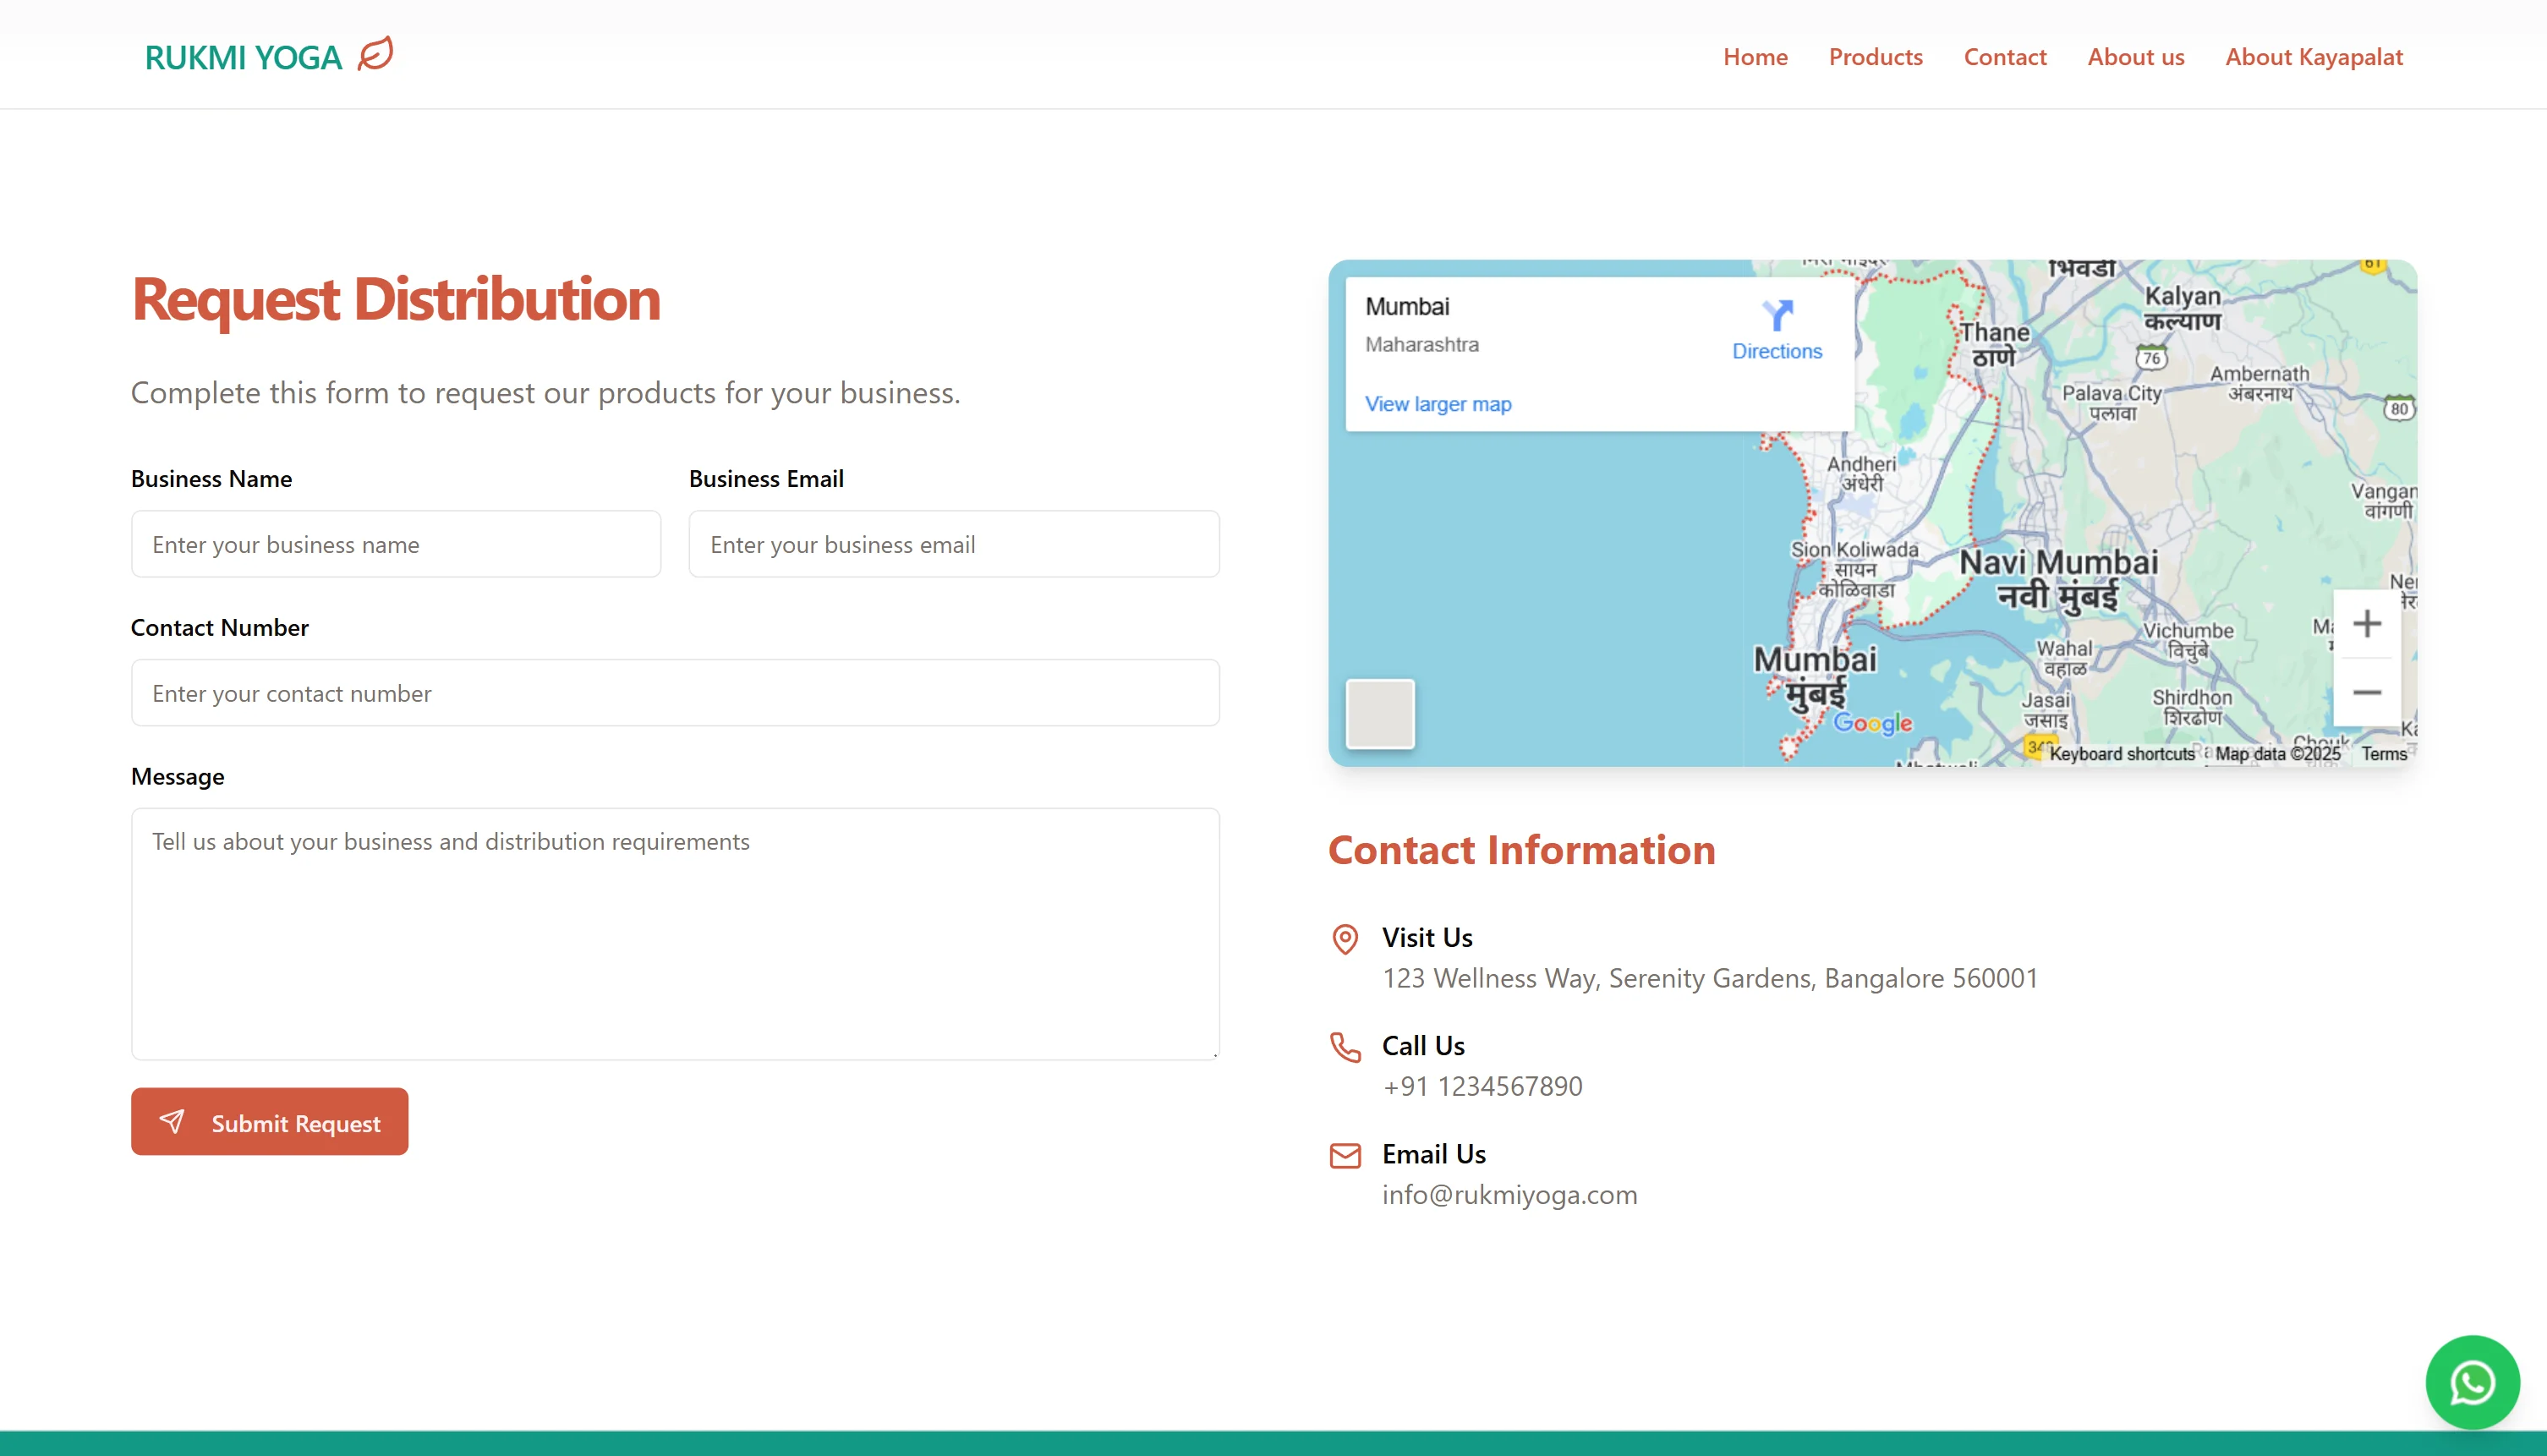
Task: Open map Keyboard shortcuts
Action: [2122, 754]
